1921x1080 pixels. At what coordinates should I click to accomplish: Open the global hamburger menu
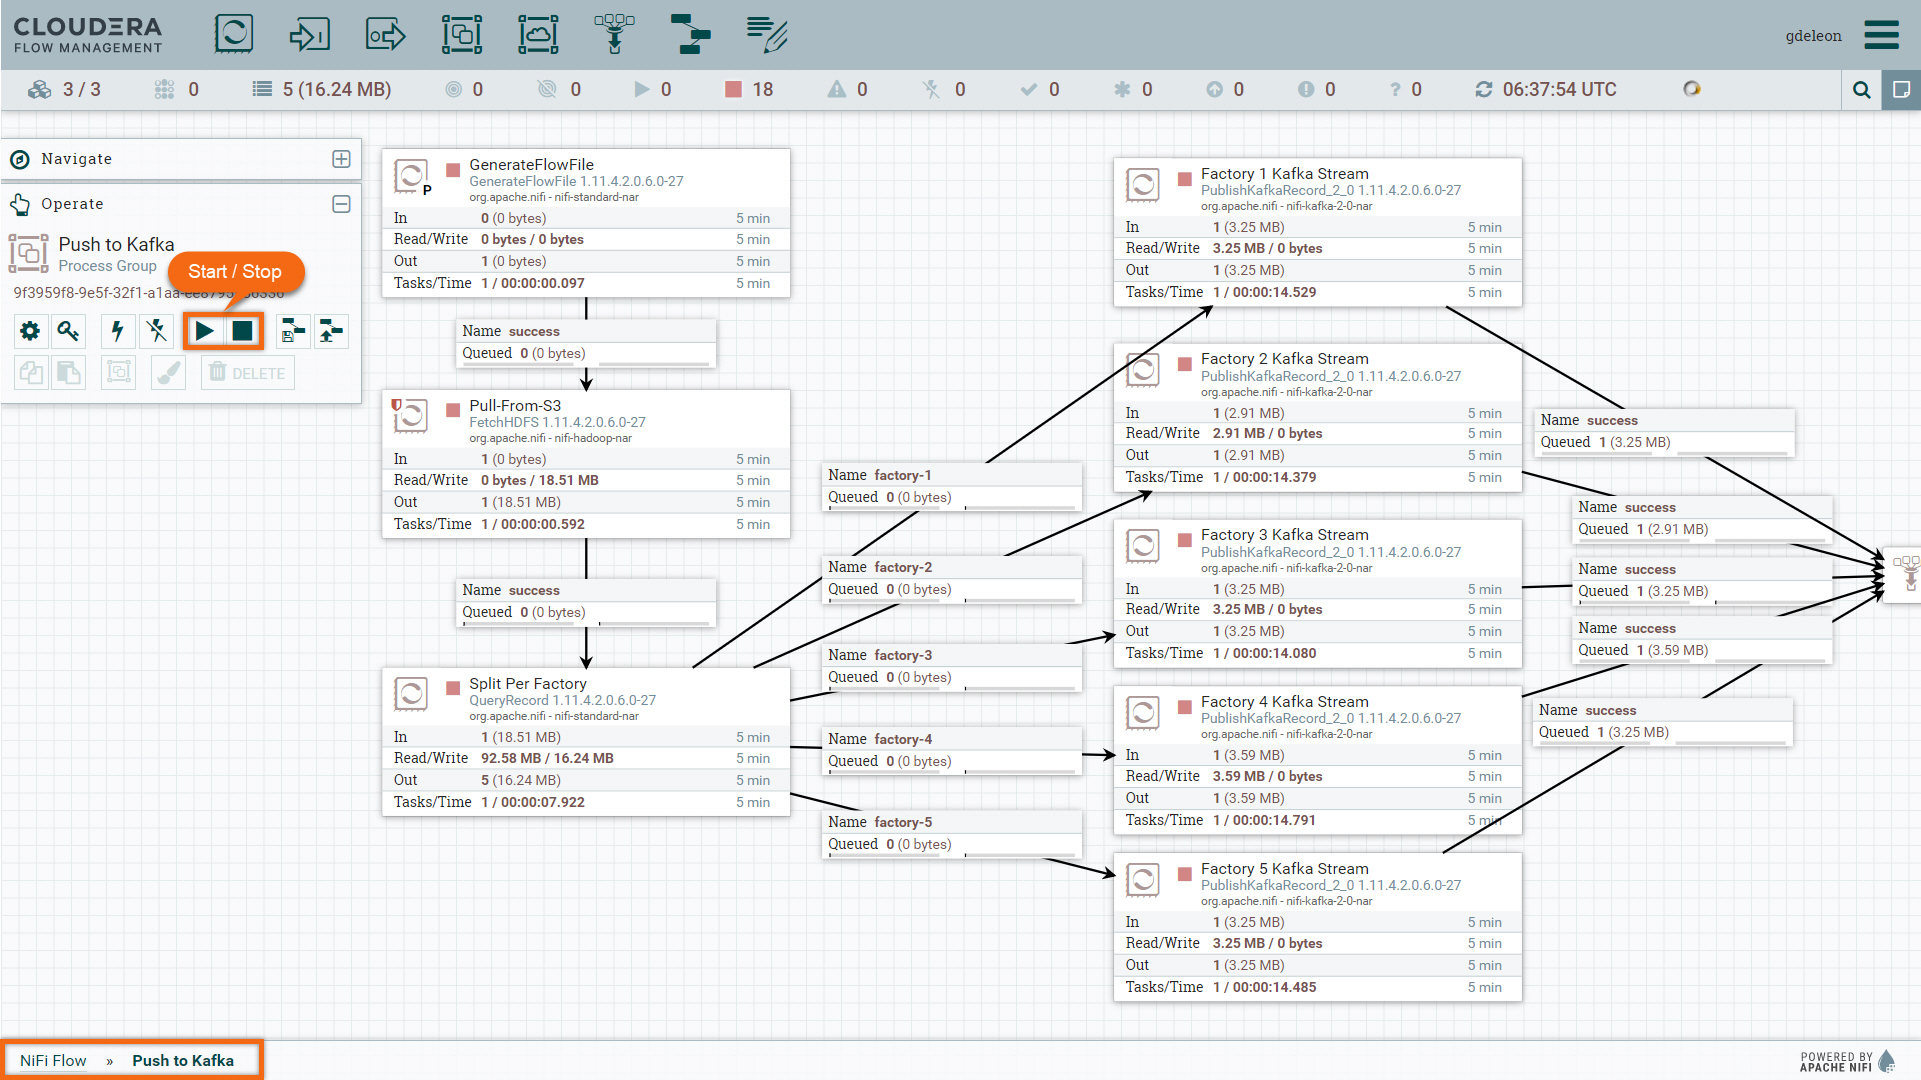pyautogui.click(x=1881, y=35)
